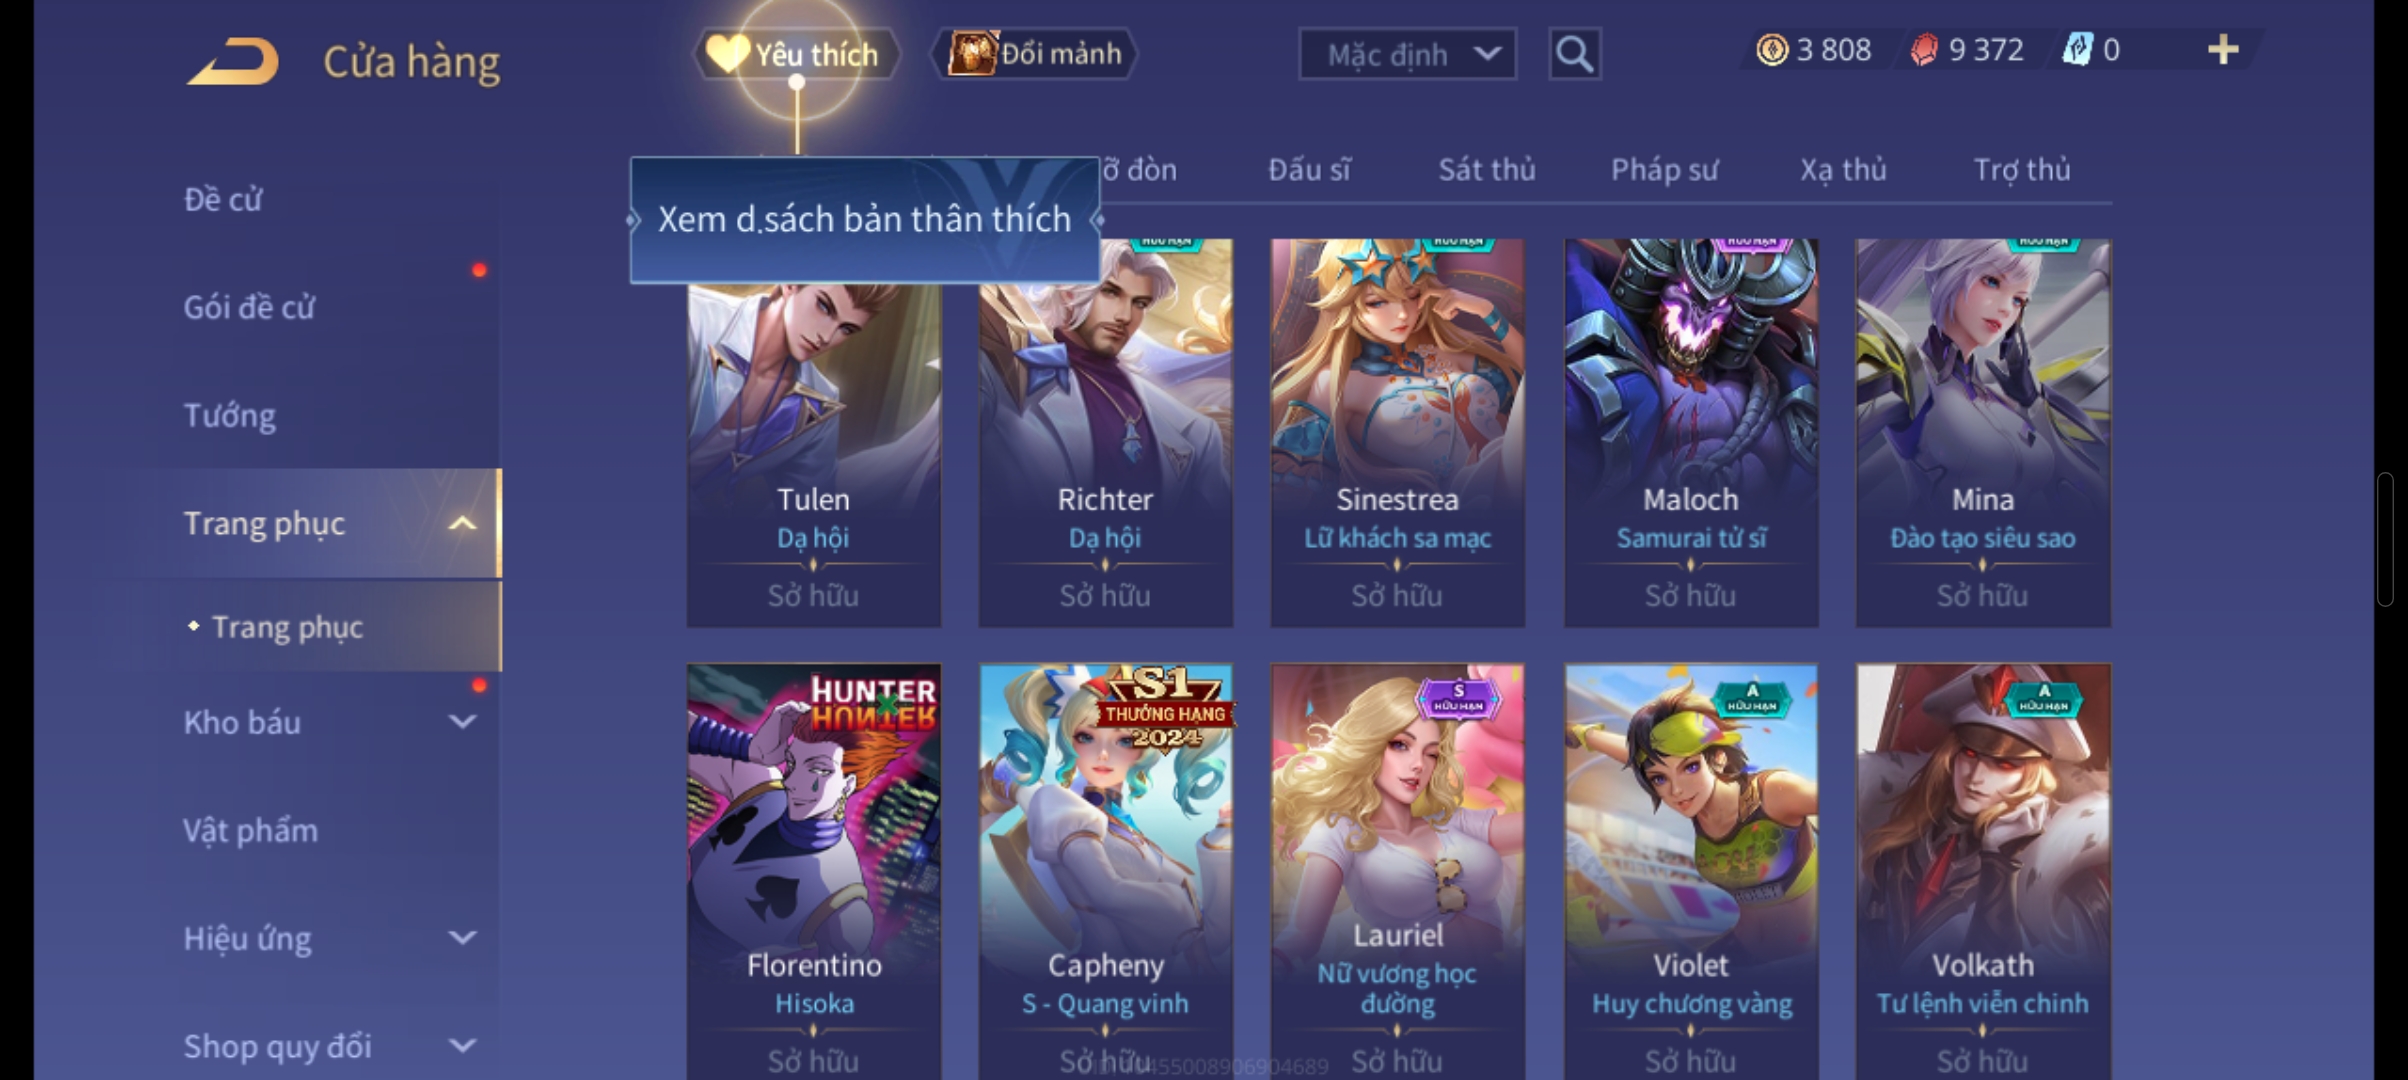
Task: Tap the blue voucher ticket icon
Action: 2078,50
